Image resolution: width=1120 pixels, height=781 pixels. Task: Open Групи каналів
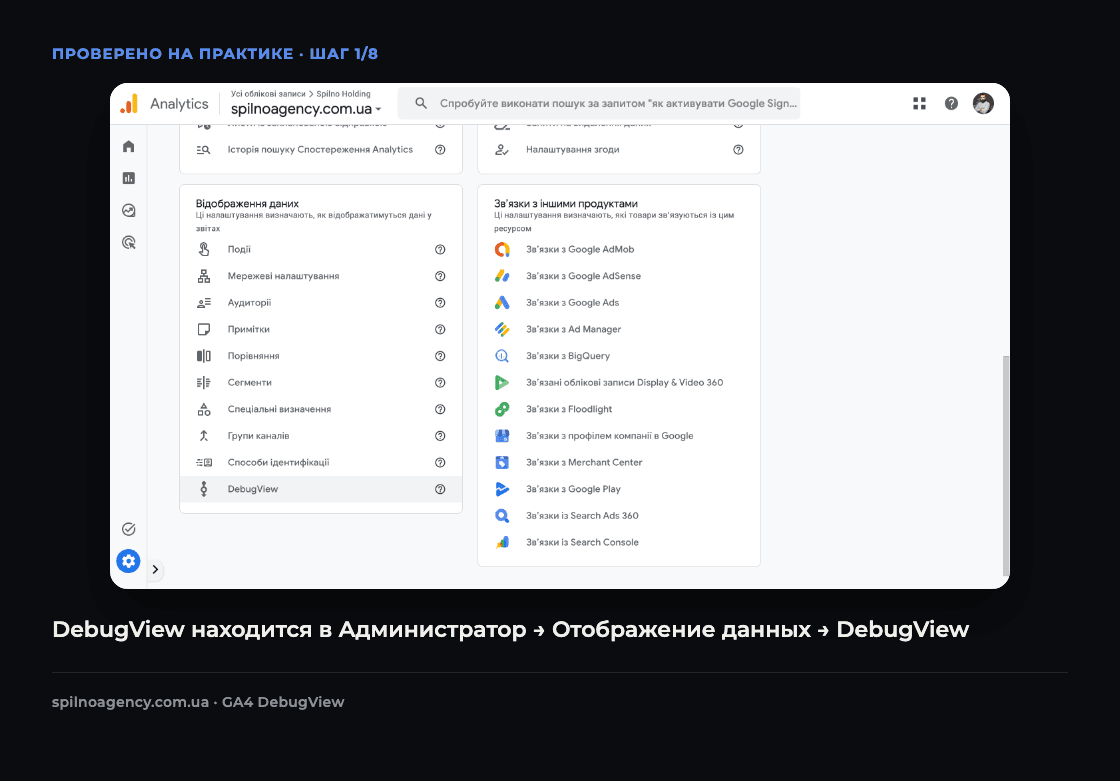pyautogui.click(x=321, y=436)
